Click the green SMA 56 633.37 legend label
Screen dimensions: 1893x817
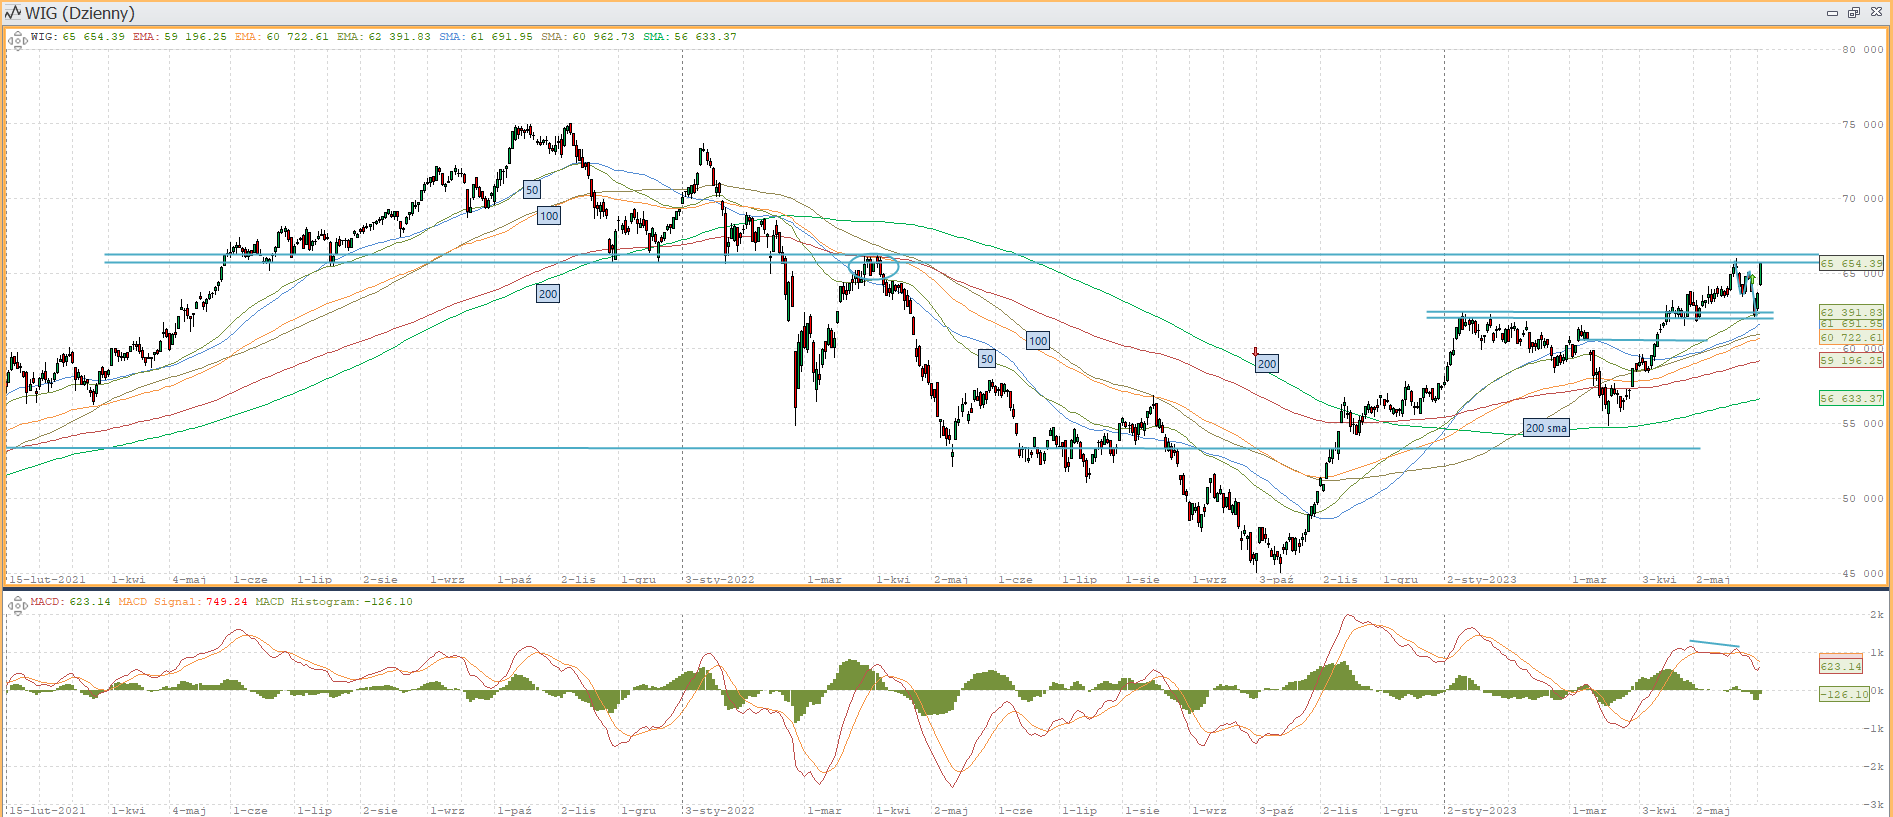coord(690,37)
